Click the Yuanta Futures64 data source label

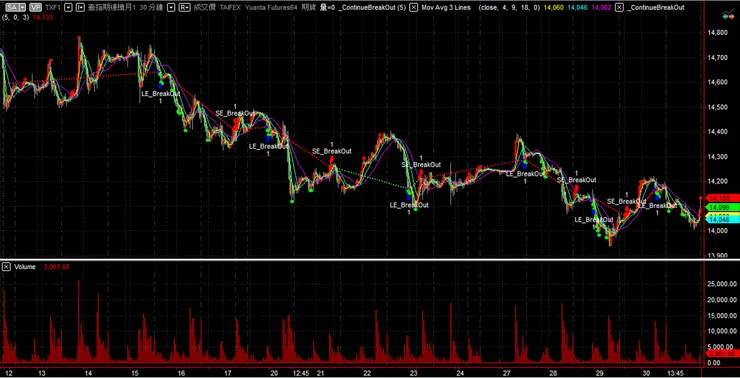[270, 8]
